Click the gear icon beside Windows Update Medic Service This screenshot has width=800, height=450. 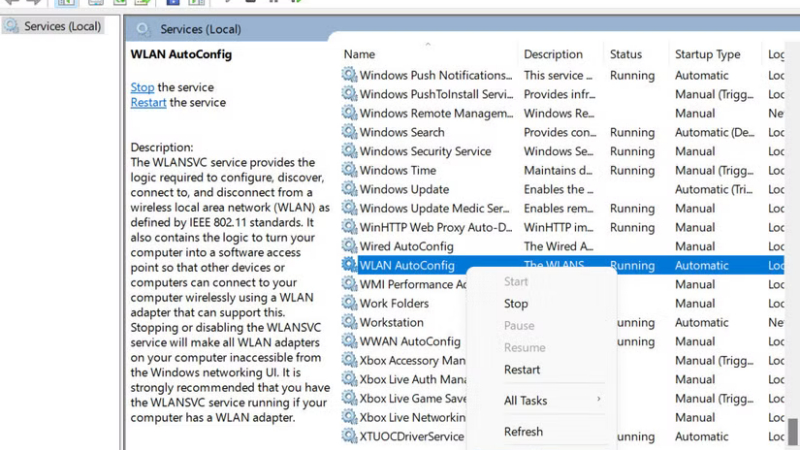(x=349, y=208)
